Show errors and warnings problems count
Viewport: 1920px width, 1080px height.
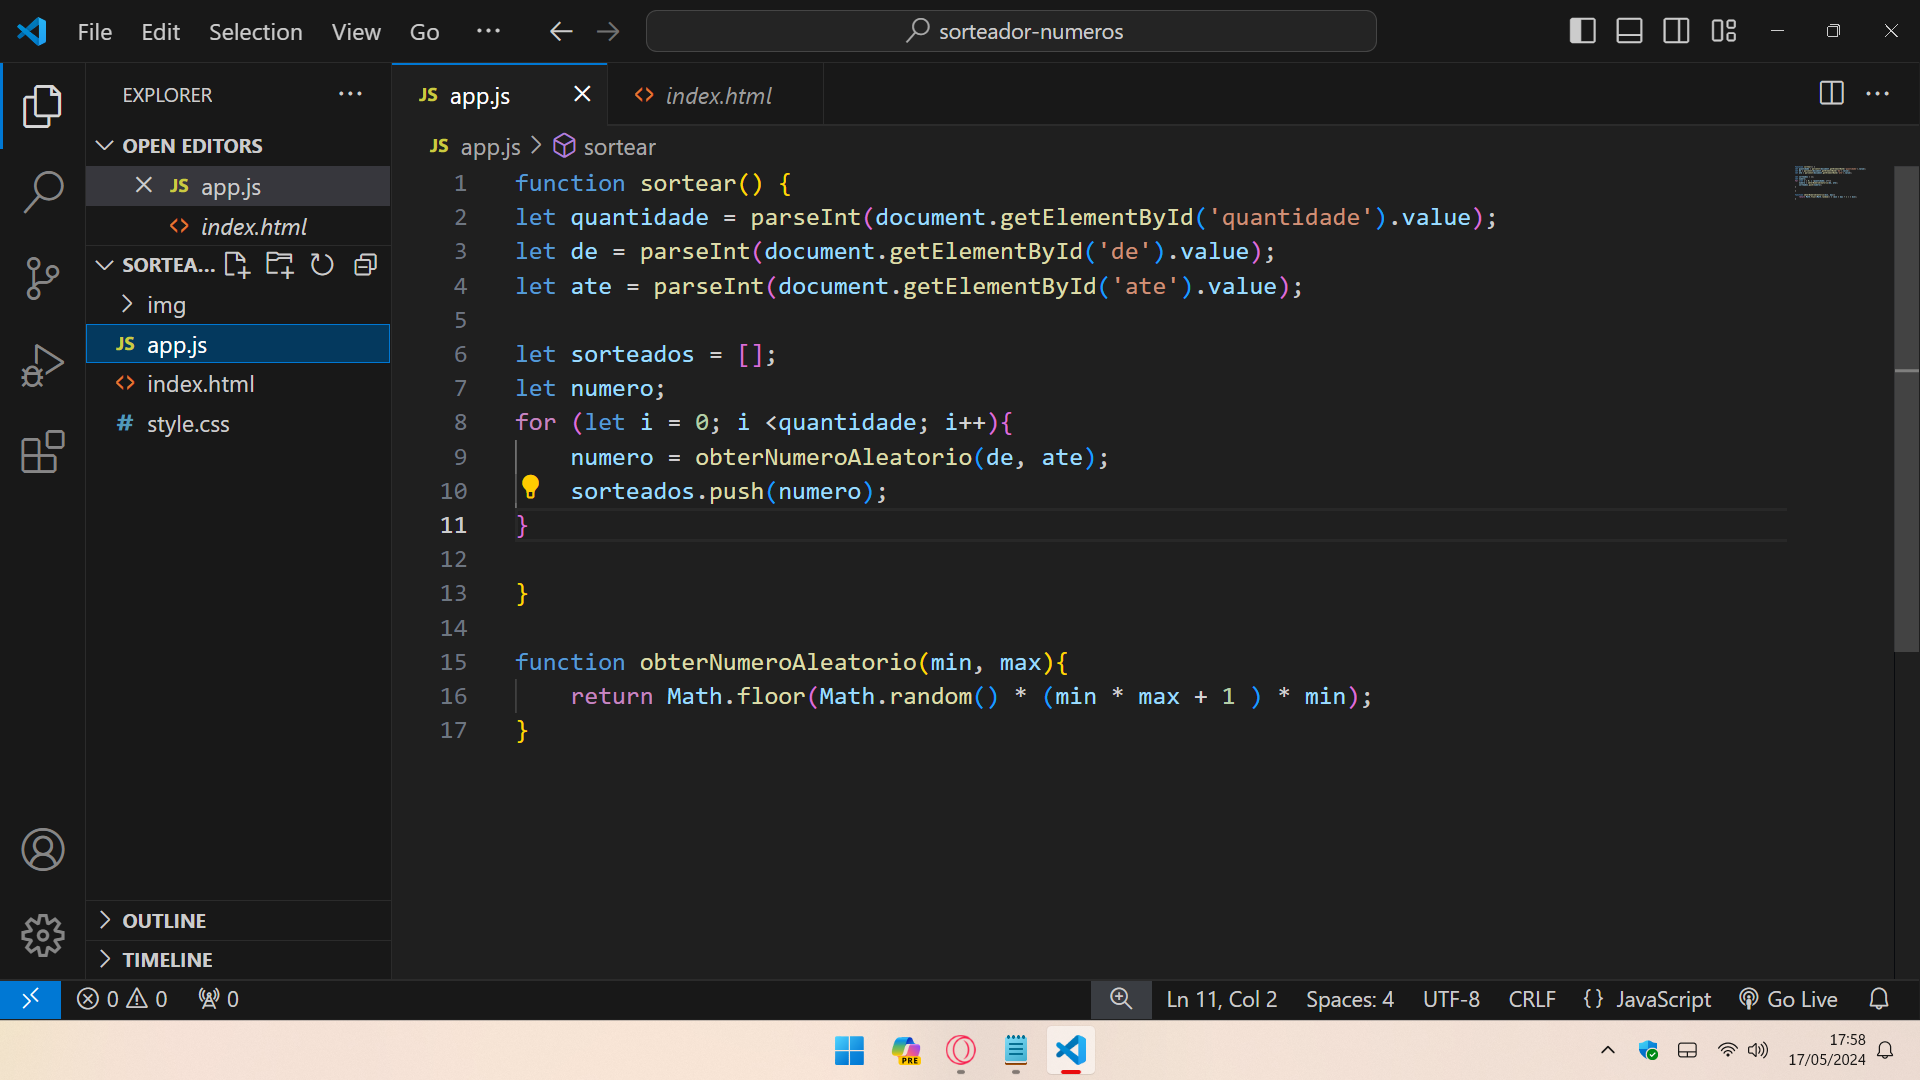point(122,999)
